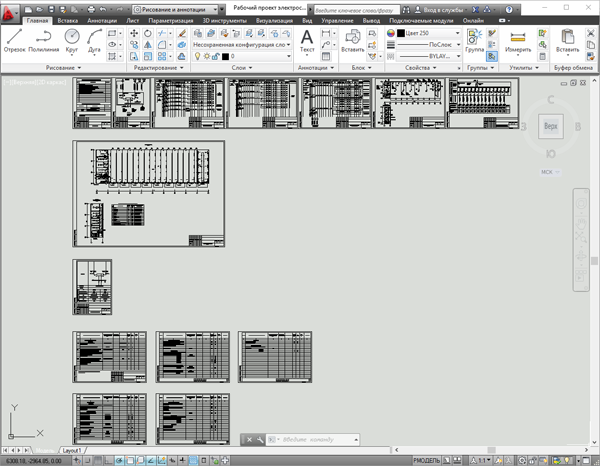The image size is (600, 466).
Task: Open the ПоСлою lineweight dropdown
Action: 429,45
